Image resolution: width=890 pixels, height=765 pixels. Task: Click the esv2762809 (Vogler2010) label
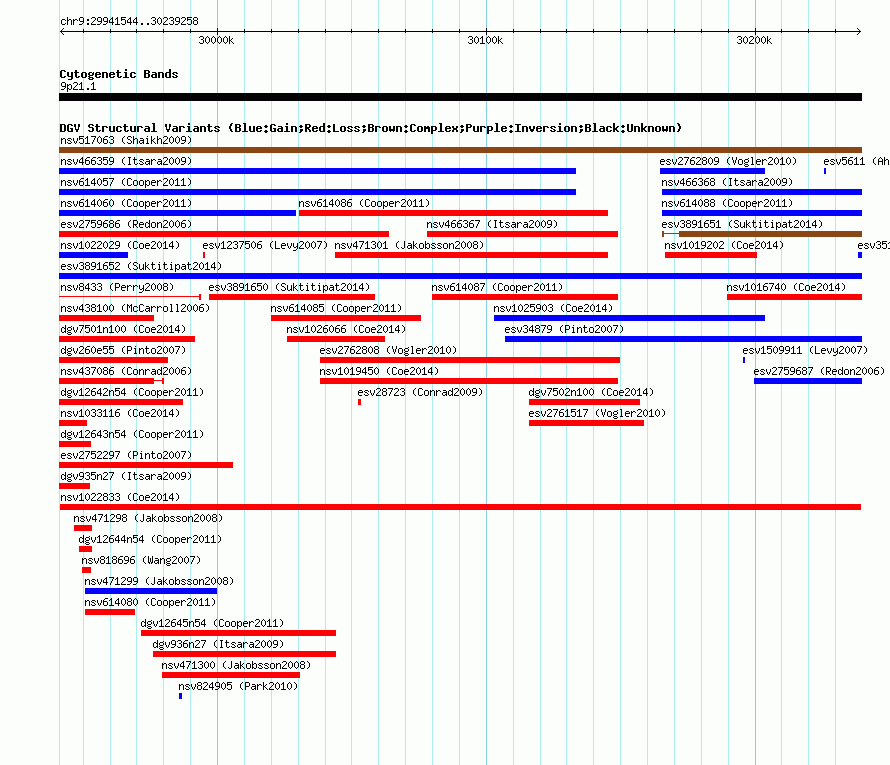(728, 161)
